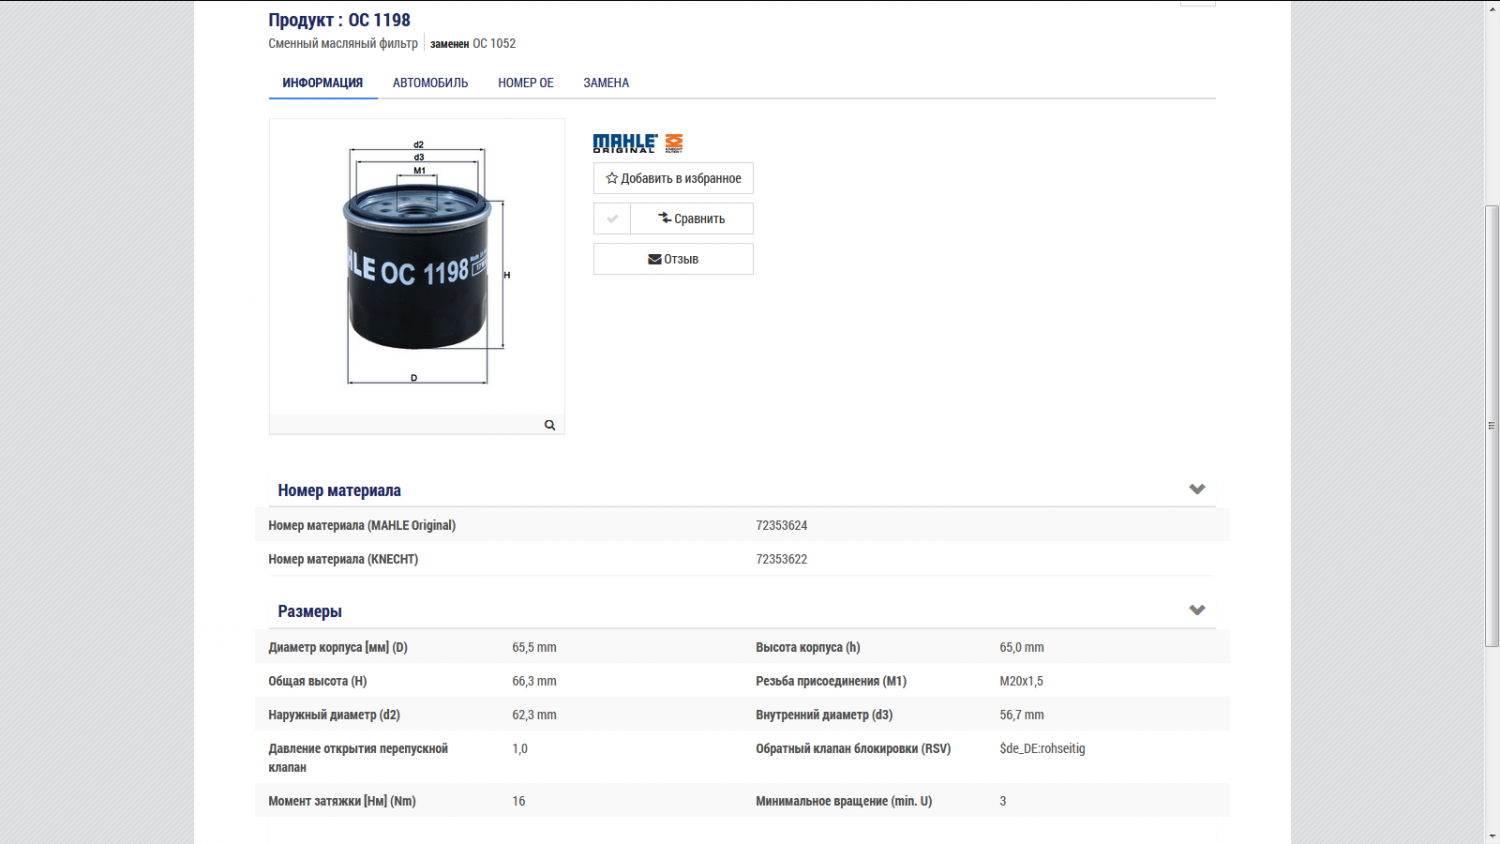Click the Минимальное вращение label
Image resolution: width=1500 pixels, height=844 pixels.
[844, 801]
